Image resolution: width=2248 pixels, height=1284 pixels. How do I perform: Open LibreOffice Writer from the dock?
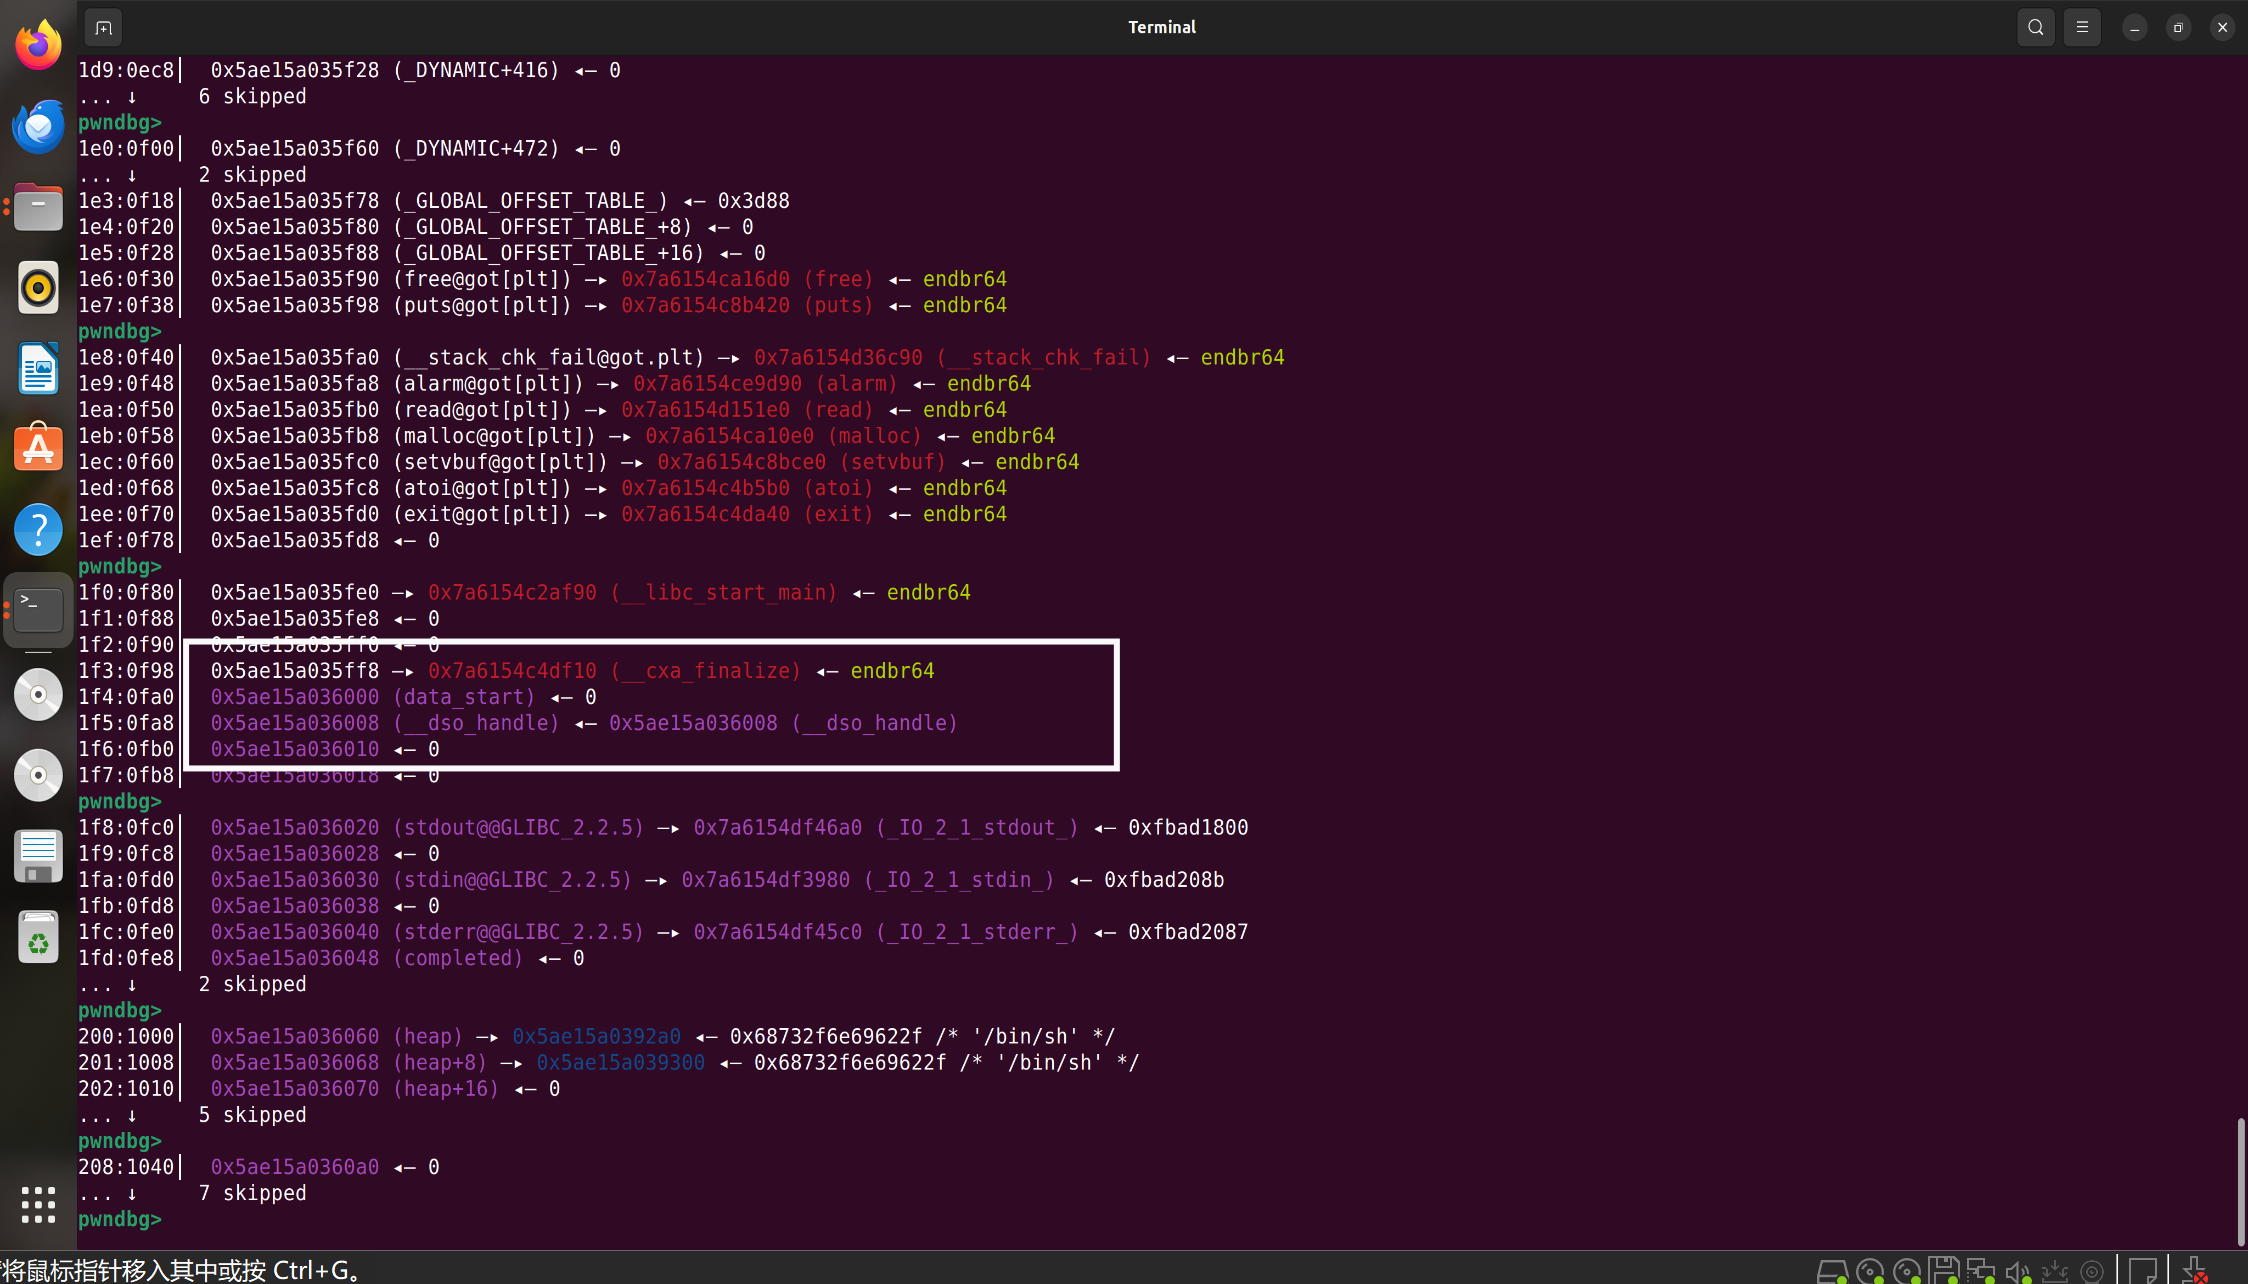(38, 369)
